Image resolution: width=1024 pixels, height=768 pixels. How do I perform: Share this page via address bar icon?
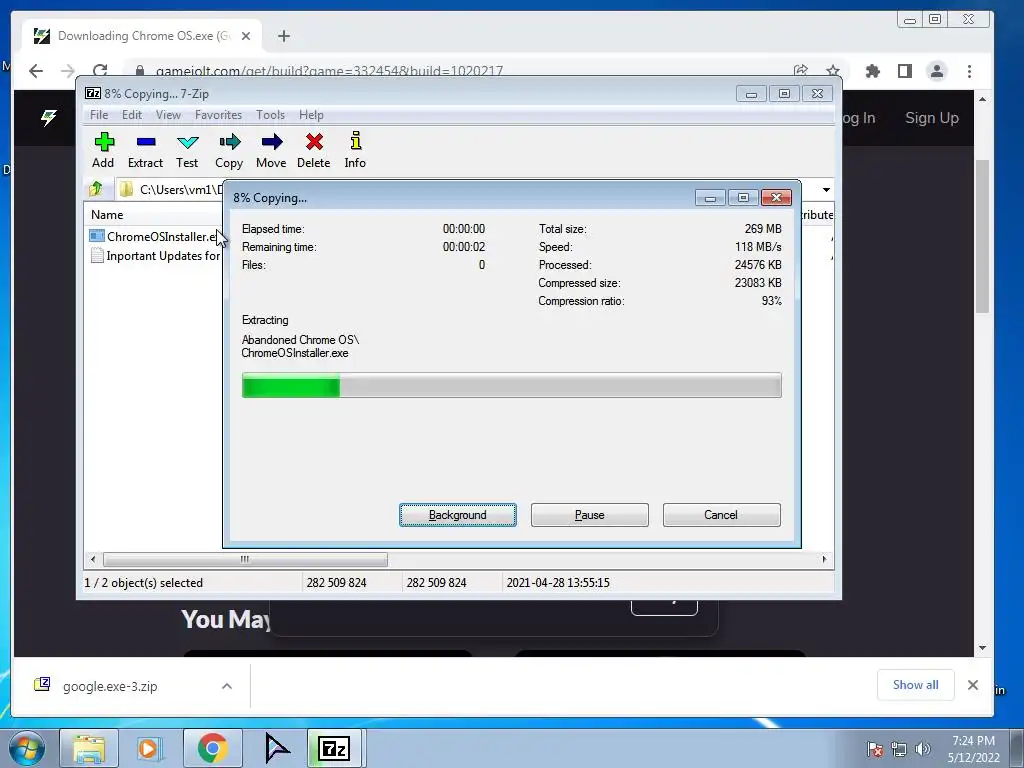click(801, 71)
